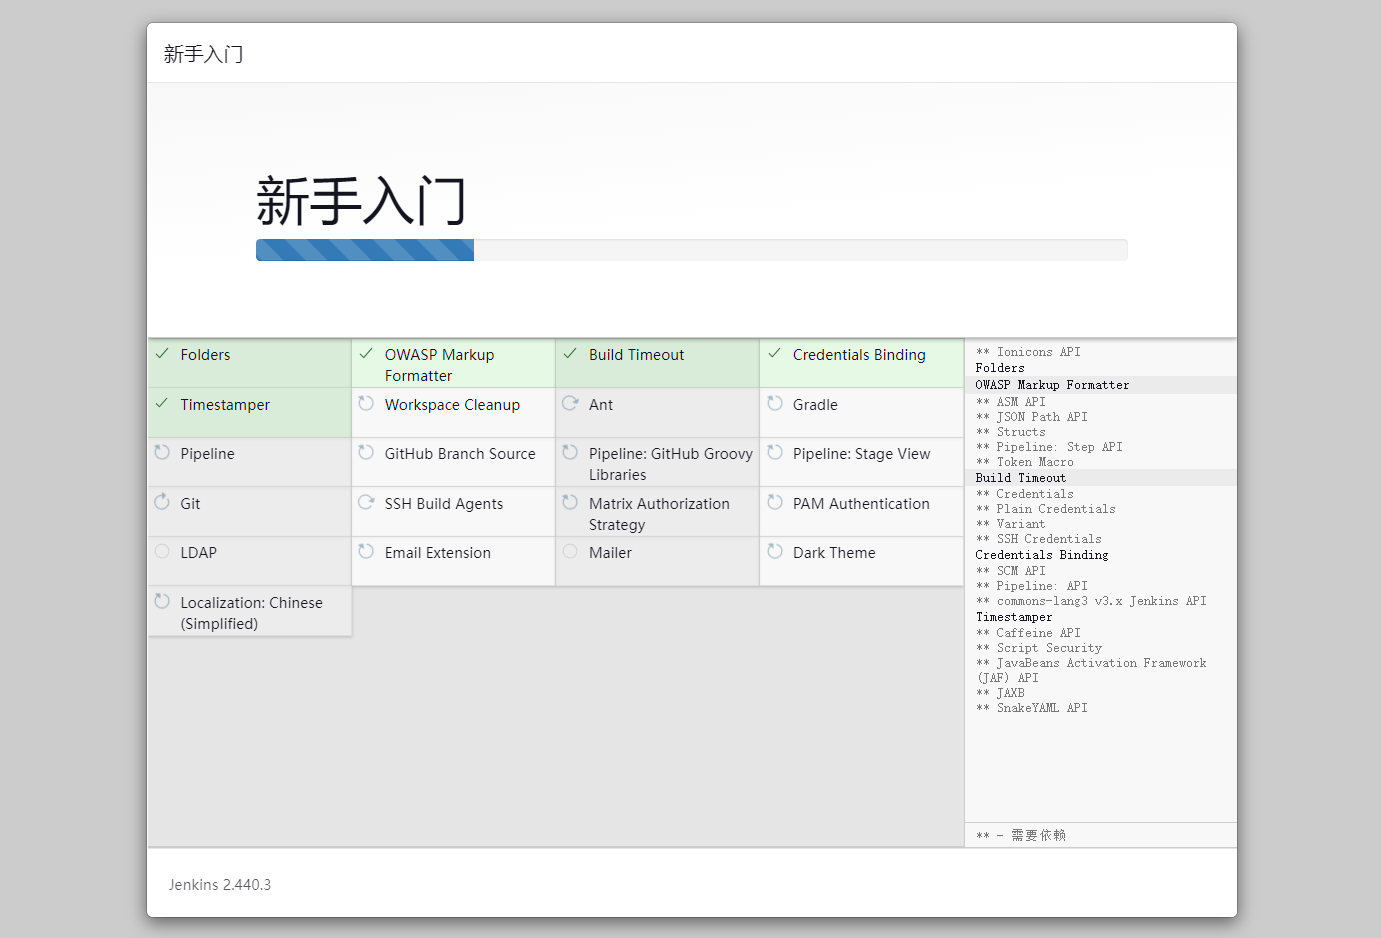1381x938 pixels.
Task: Select the GitHub Branch Source plugin name
Action: tap(460, 454)
